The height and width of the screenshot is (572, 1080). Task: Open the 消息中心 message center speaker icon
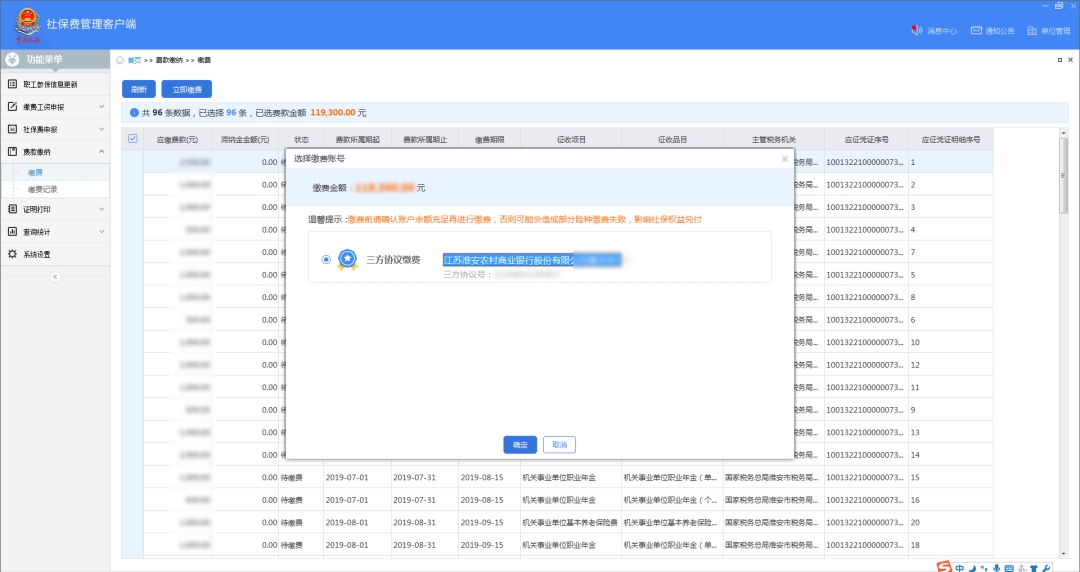click(x=915, y=31)
